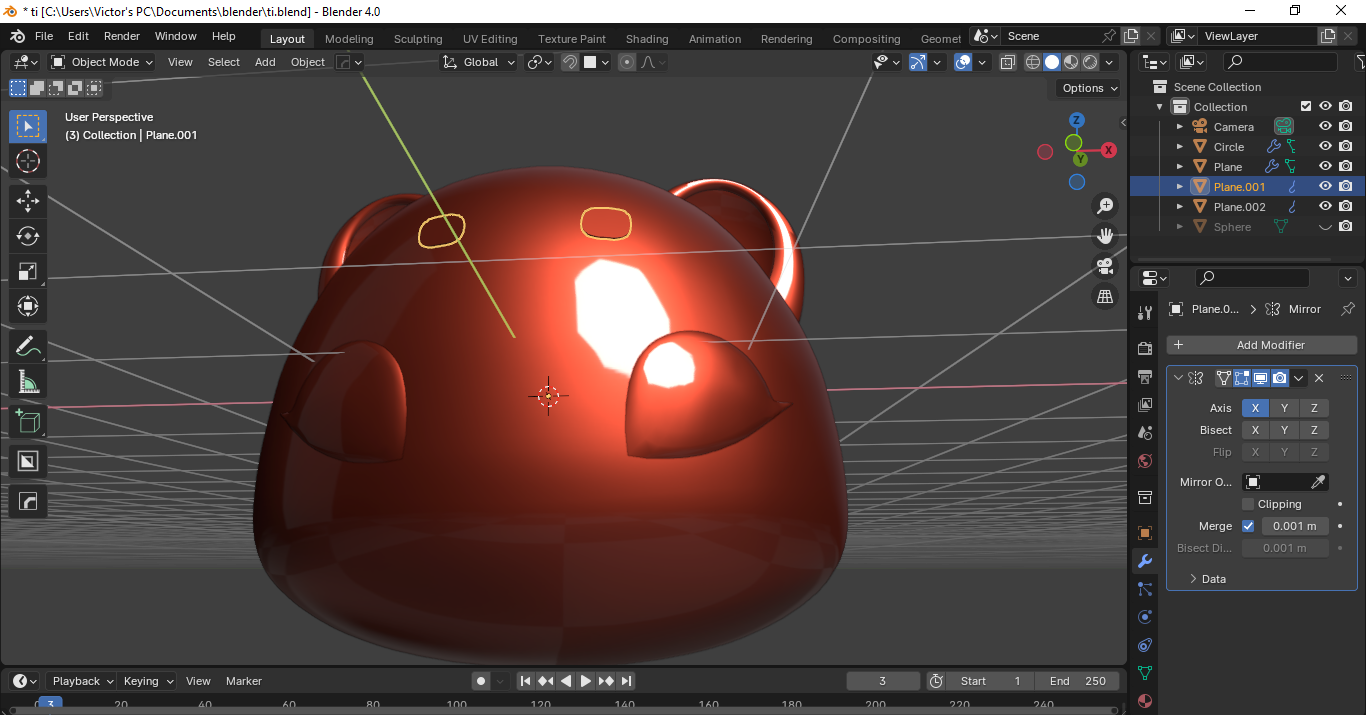The width and height of the screenshot is (1366, 715).
Task: Select the Annotate tool
Action: point(28,347)
